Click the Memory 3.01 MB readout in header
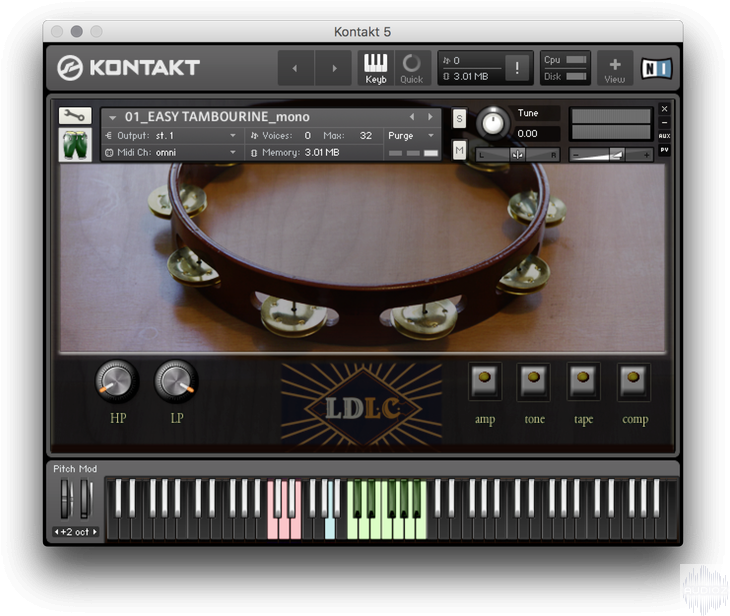The image size is (730, 616). coord(466,76)
